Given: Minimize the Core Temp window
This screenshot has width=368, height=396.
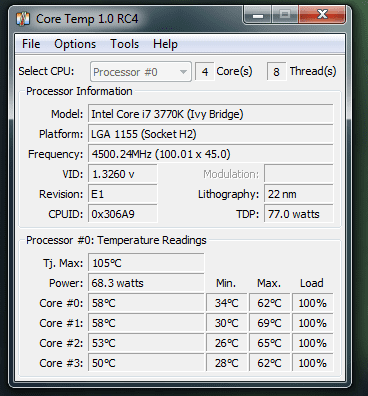Looking at the screenshot, I should point(258,15).
